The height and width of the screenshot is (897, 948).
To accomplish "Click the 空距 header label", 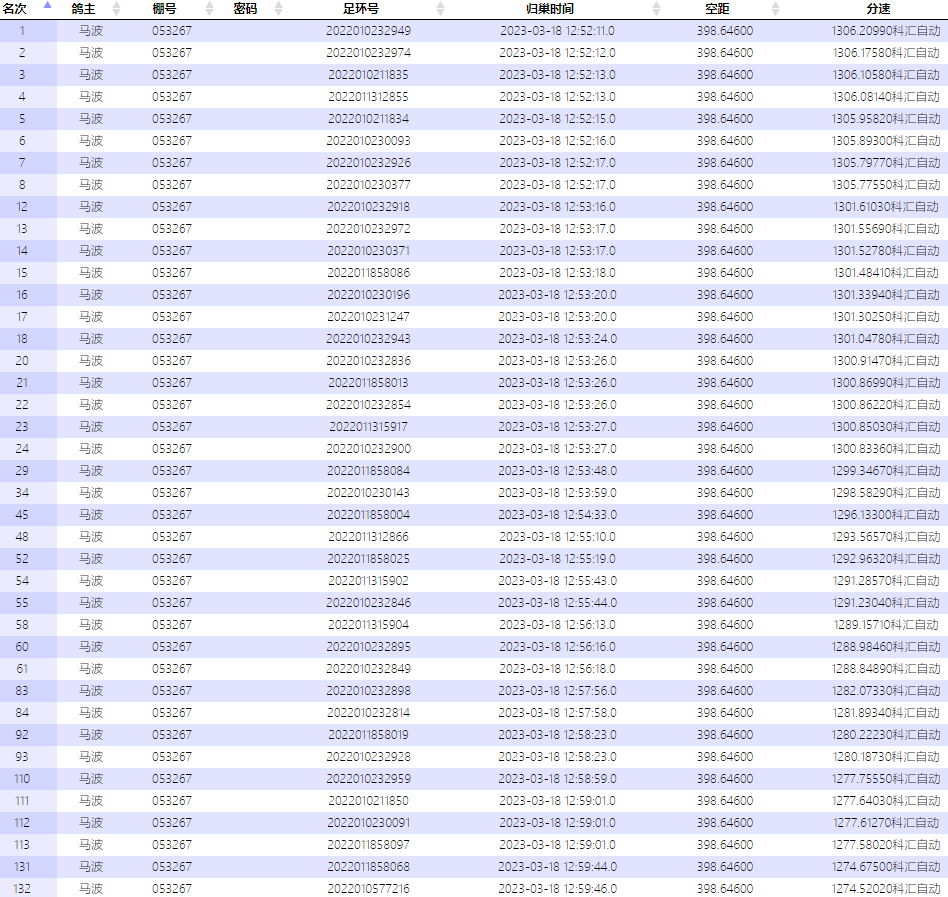I will 717,9.
